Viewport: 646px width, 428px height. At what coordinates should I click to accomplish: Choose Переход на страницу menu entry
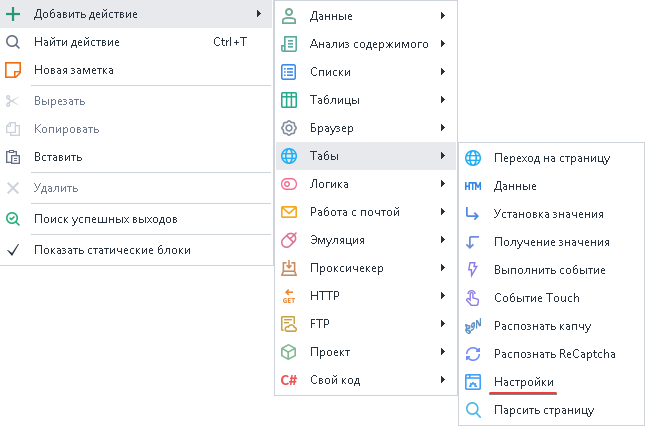pos(551,158)
